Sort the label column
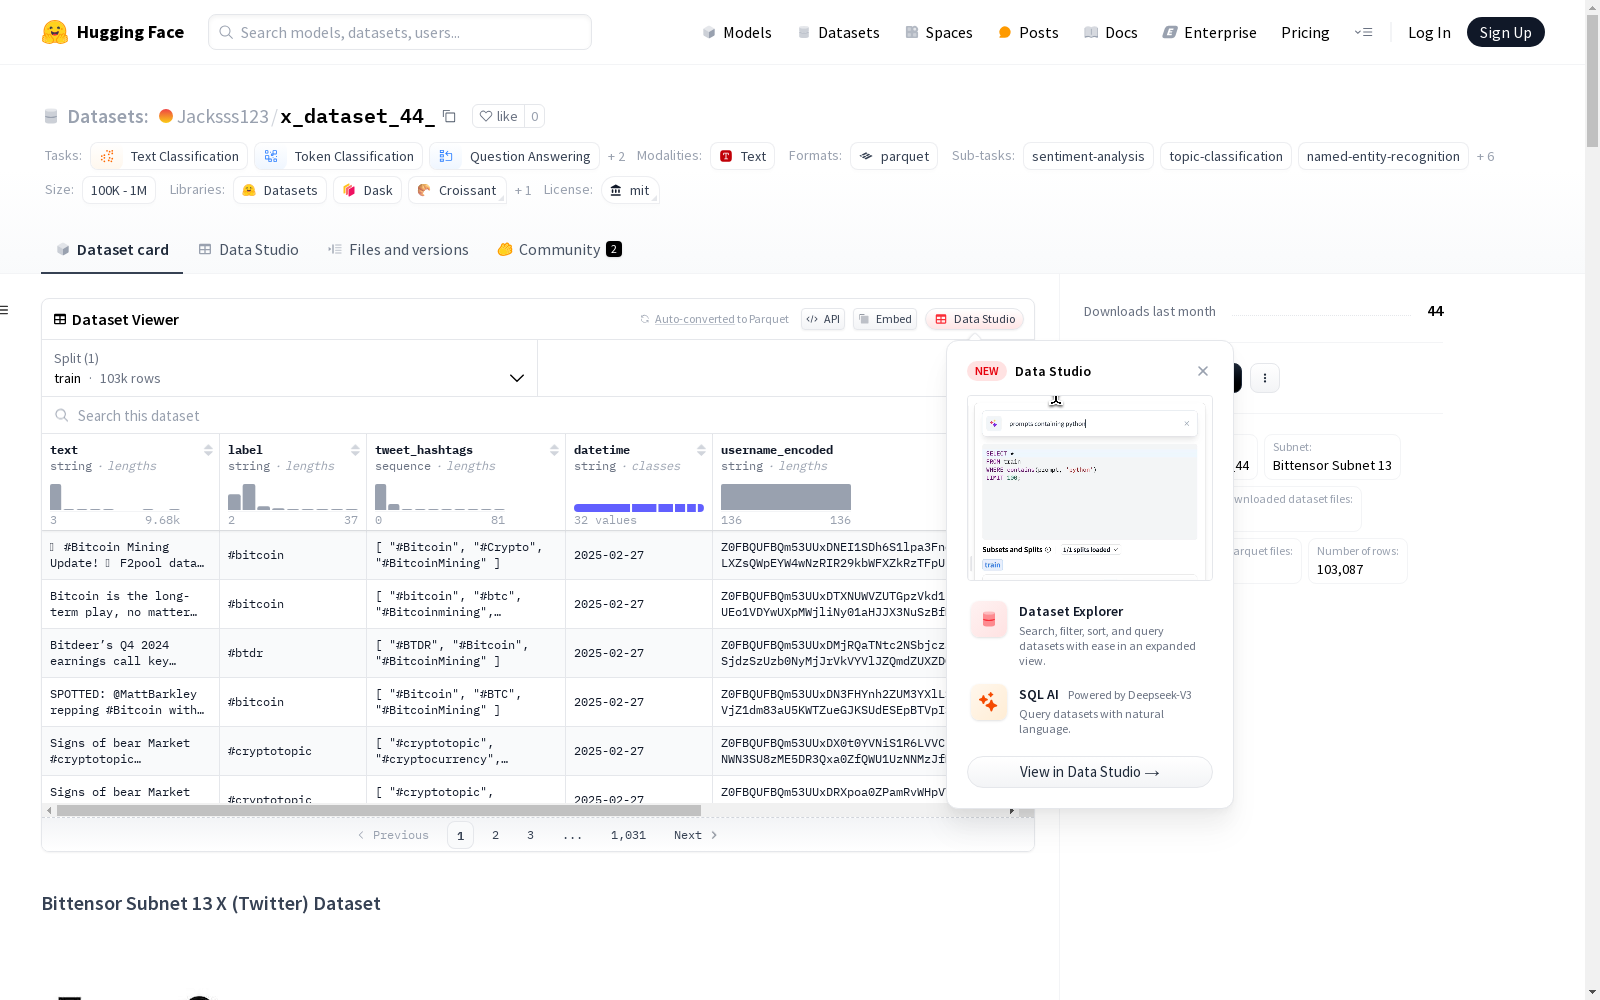Image resolution: width=1600 pixels, height=1000 pixels. pos(355,450)
